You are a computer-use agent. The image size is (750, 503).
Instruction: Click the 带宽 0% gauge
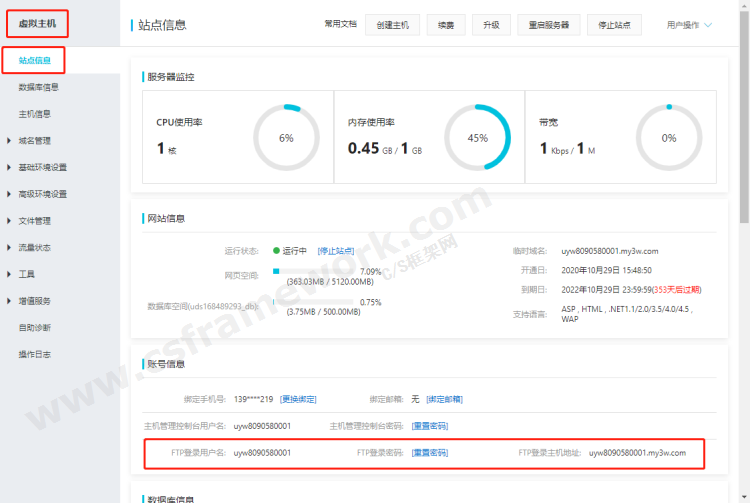tap(669, 138)
